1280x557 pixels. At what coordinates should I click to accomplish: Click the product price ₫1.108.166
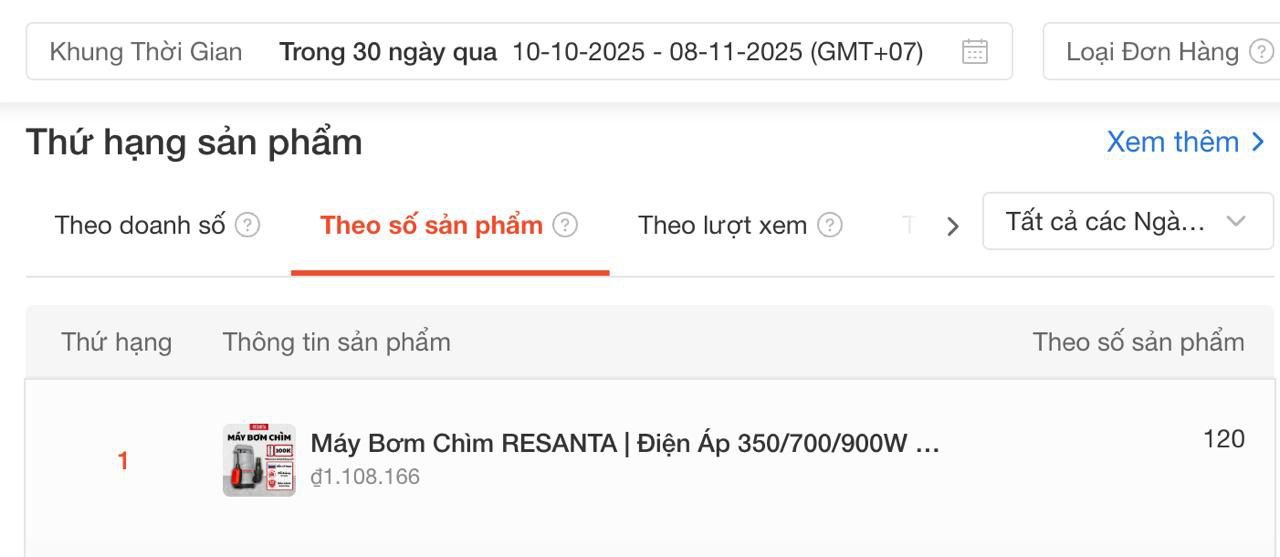pos(365,477)
